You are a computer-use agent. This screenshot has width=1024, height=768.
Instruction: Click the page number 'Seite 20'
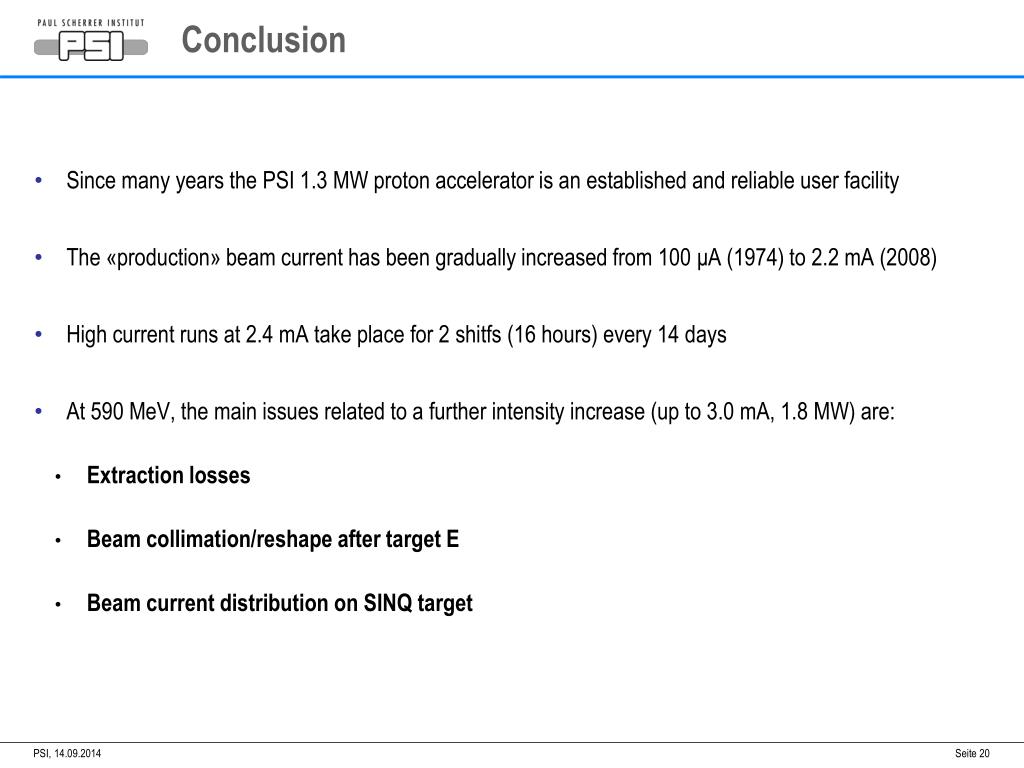[x=972, y=754]
